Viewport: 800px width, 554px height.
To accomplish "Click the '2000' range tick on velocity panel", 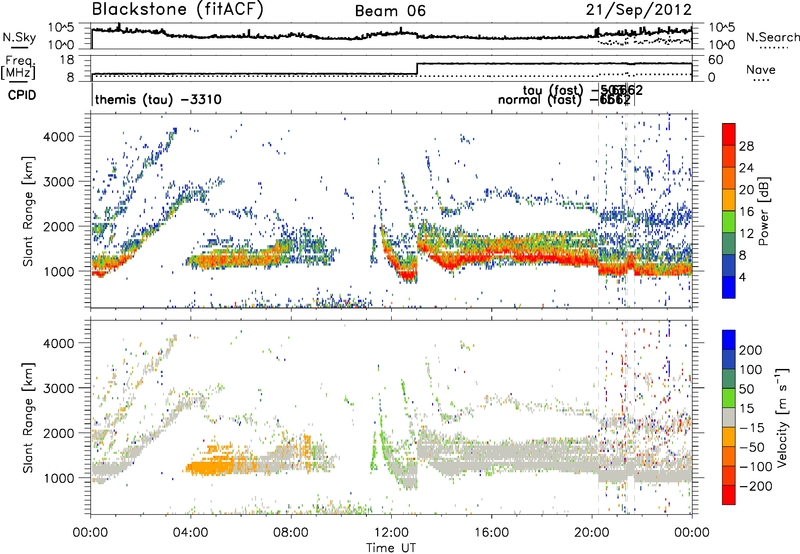I will (58, 433).
